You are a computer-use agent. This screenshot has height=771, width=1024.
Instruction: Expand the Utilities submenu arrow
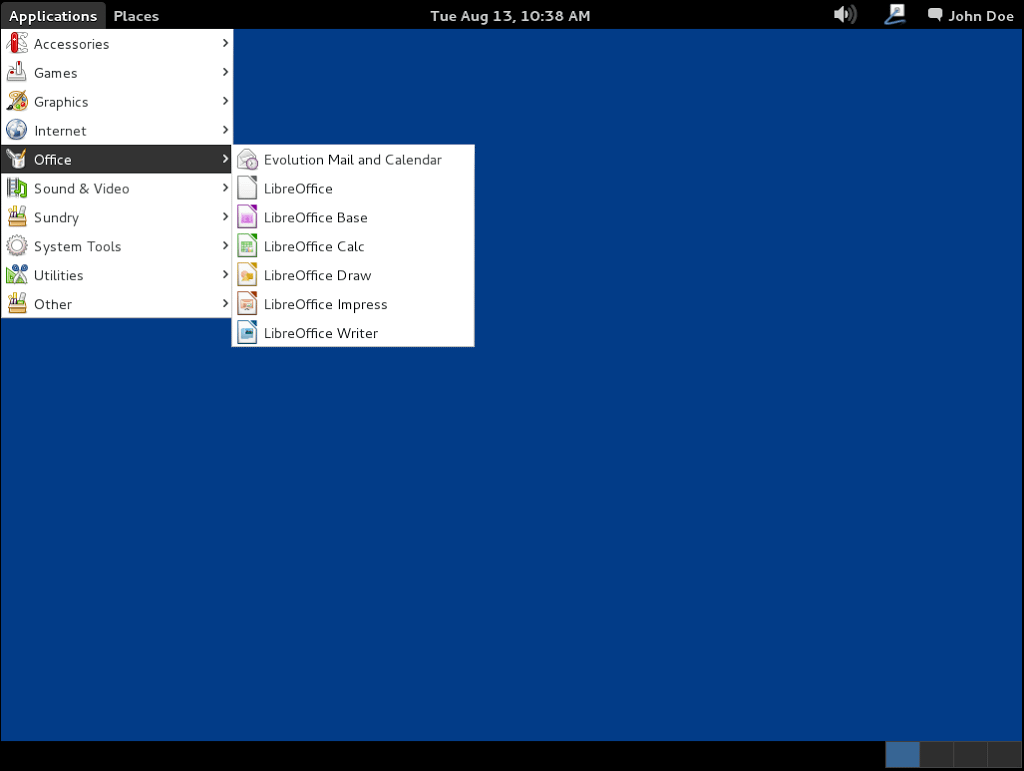[x=225, y=274]
